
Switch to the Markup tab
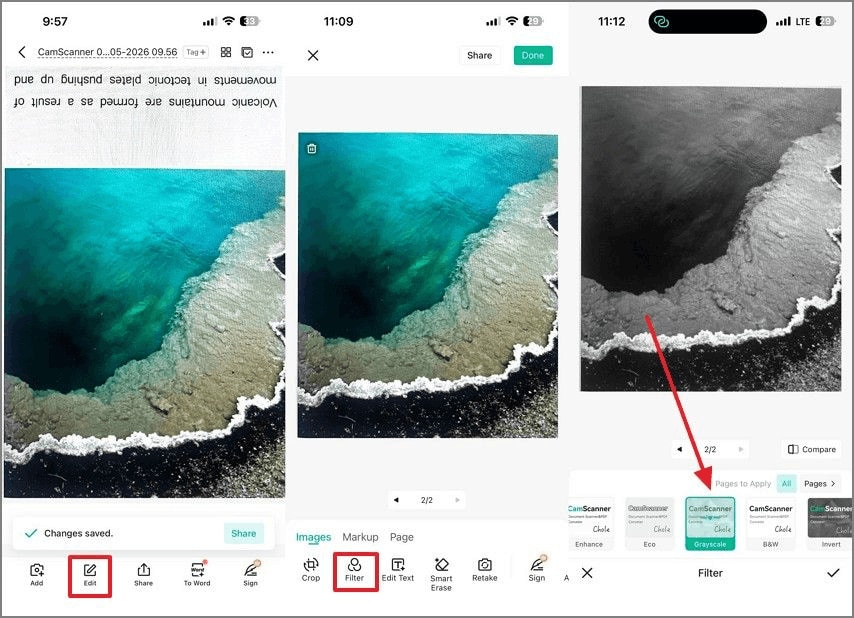360,537
